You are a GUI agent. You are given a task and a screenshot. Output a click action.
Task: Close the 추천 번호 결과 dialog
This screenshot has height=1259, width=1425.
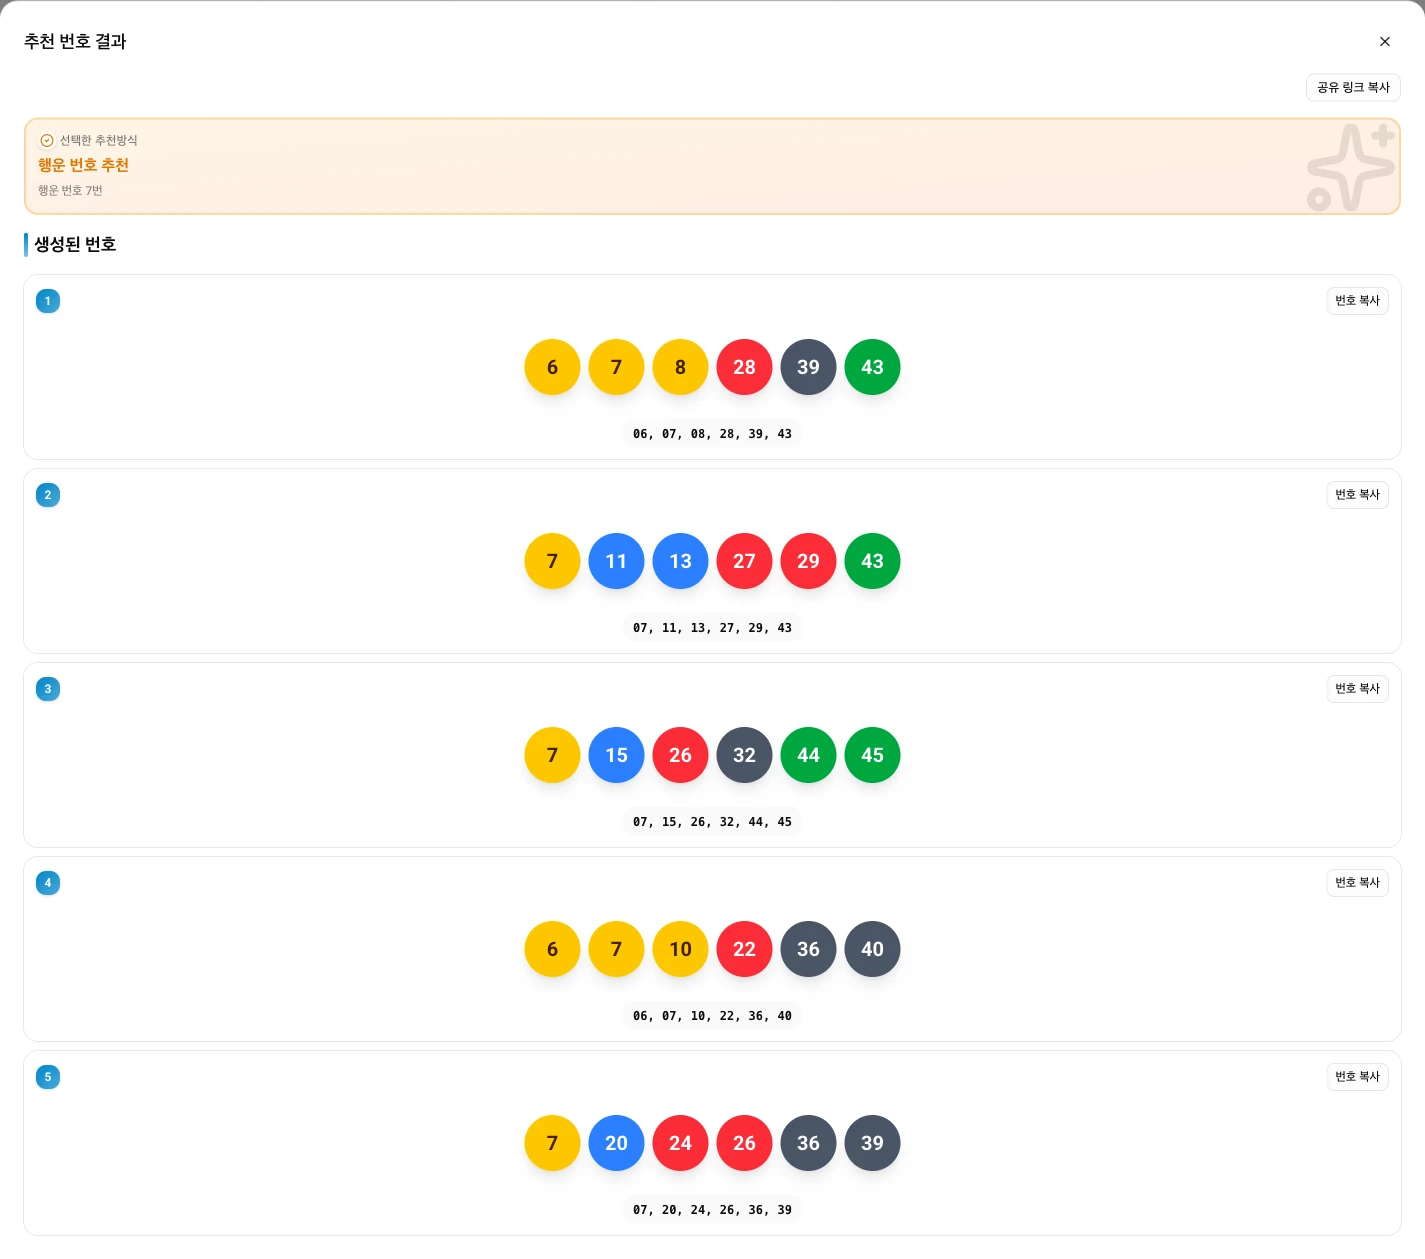(x=1384, y=42)
